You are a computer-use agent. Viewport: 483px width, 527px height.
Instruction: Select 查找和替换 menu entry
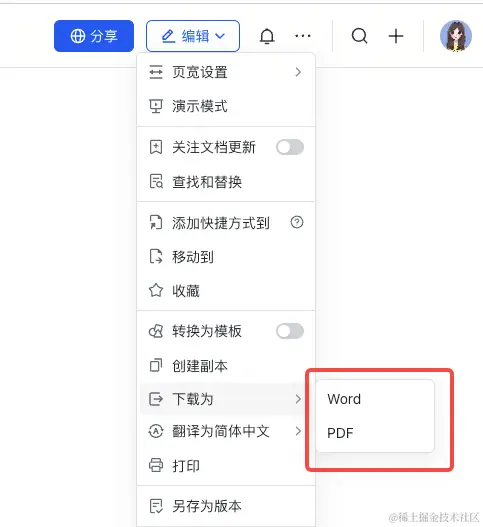tap(226, 182)
